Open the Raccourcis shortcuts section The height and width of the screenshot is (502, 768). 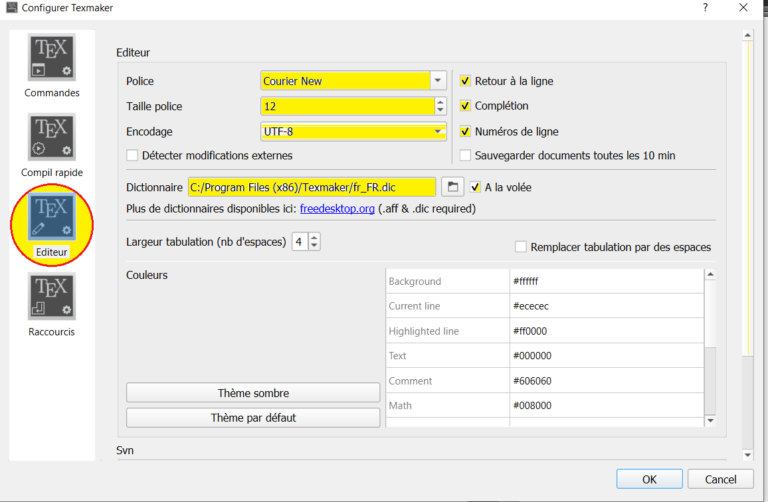coord(51,305)
